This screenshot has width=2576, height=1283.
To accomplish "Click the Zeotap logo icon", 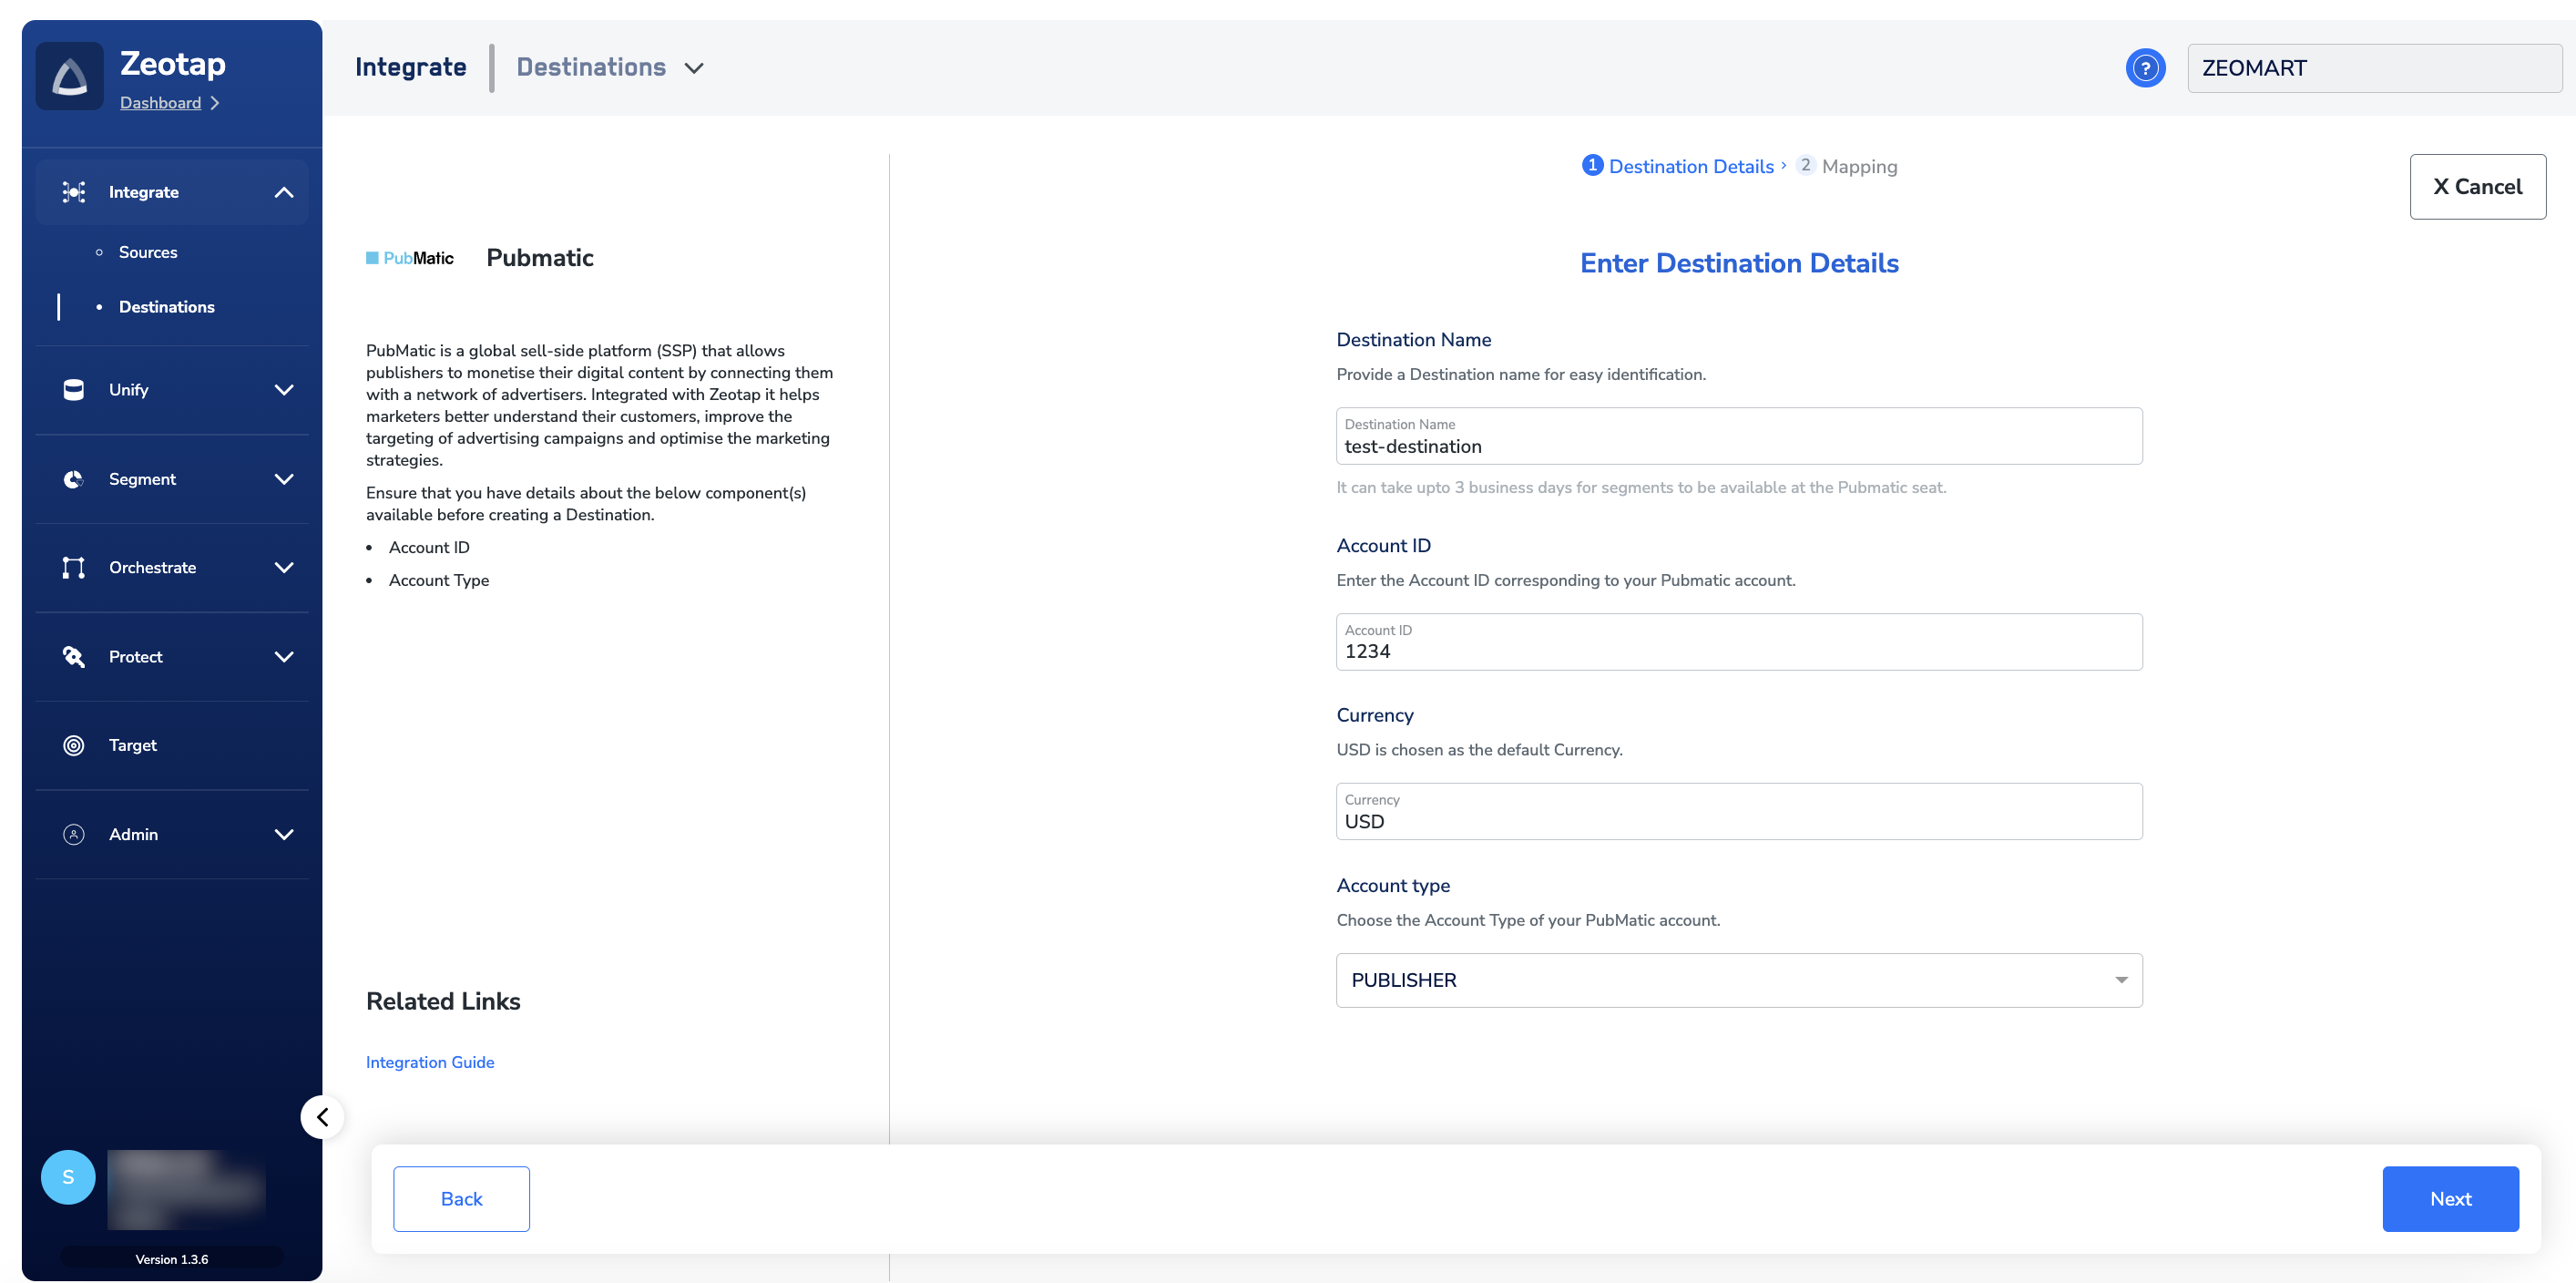I will click(69, 77).
